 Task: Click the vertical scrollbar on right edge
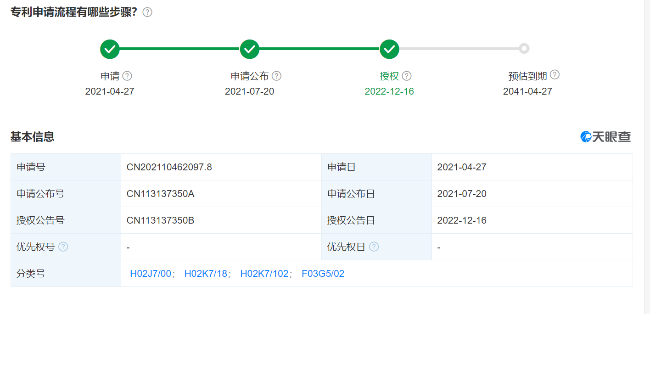coord(647,157)
